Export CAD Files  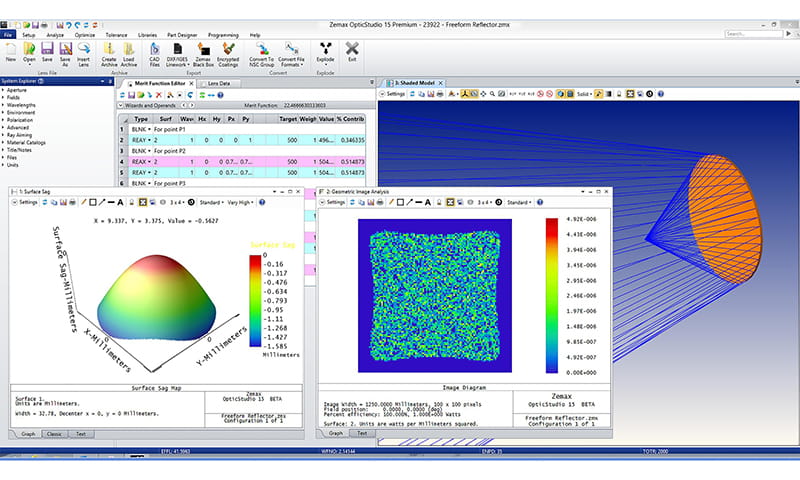click(x=154, y=54)
